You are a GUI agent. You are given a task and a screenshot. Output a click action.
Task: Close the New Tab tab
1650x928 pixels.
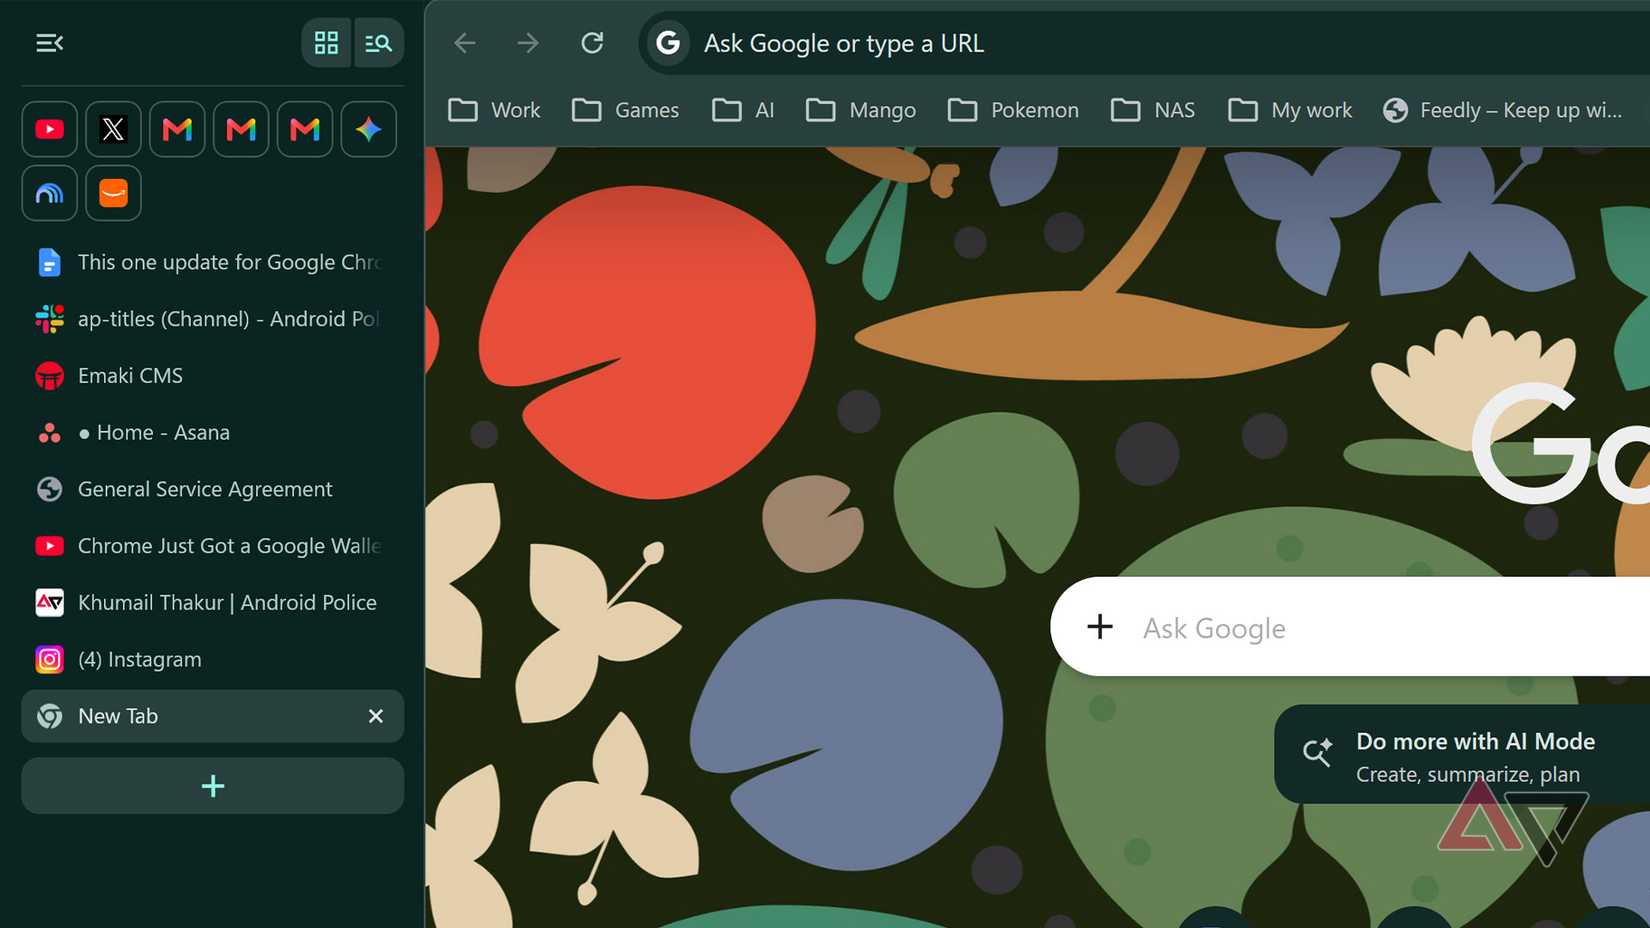pyautogui.click(x=376, y=716)
